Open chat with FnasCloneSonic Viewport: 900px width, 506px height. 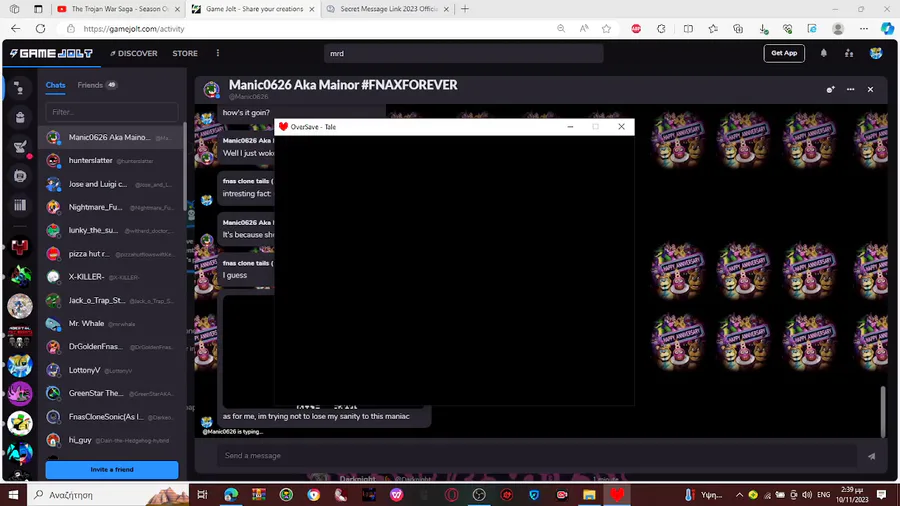(111, 417)
